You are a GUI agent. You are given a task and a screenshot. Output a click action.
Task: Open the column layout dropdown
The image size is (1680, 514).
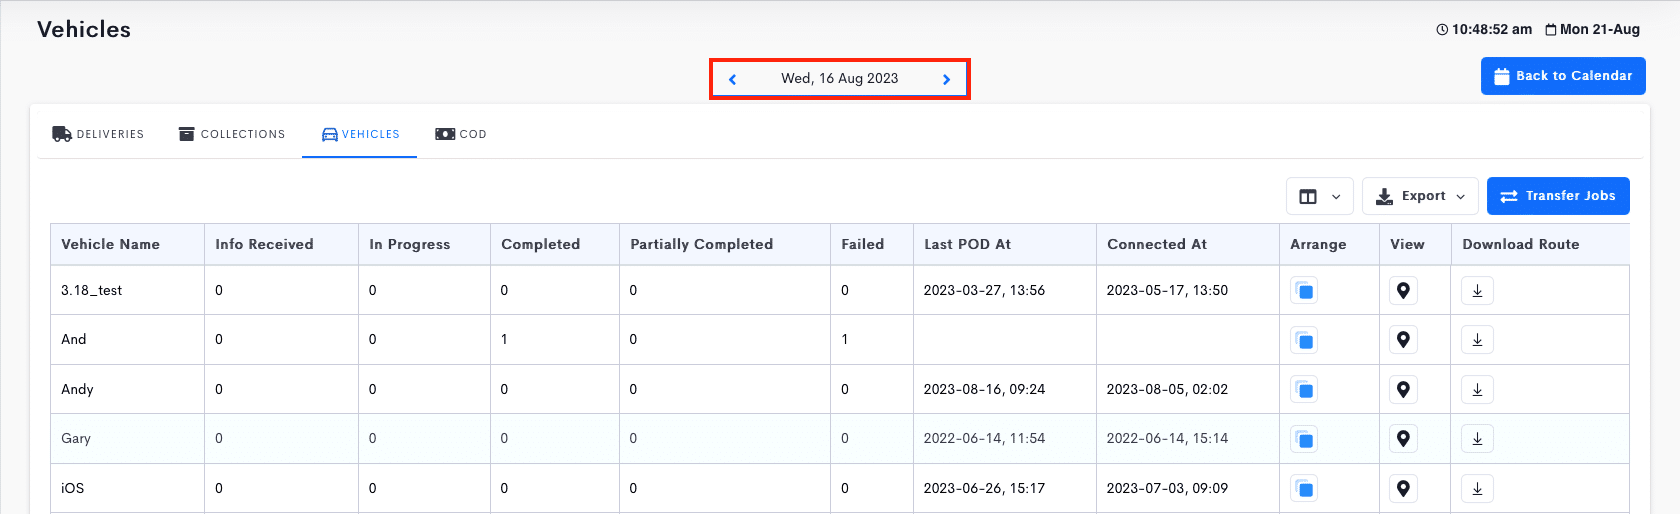pyautogui.click(x=1320, y=196)
